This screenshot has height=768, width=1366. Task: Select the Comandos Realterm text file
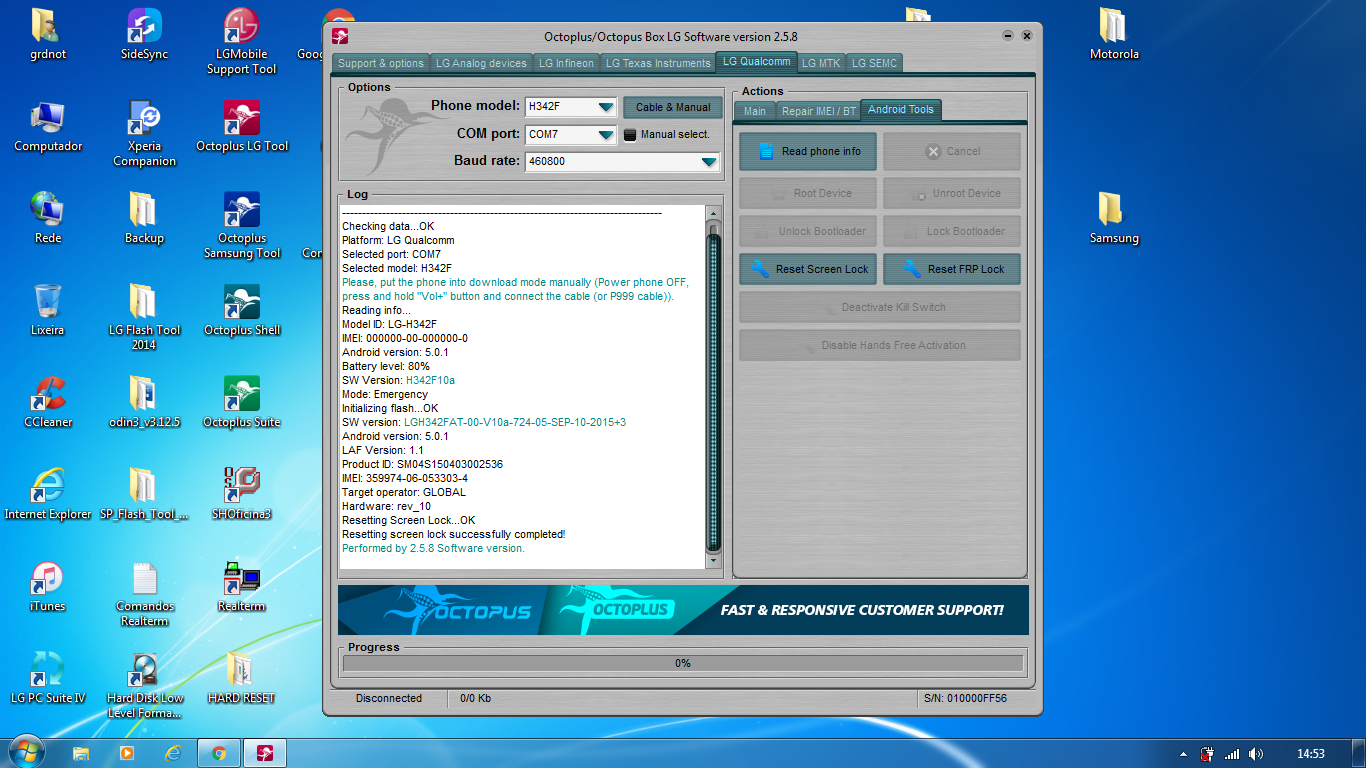coord(144,593)
